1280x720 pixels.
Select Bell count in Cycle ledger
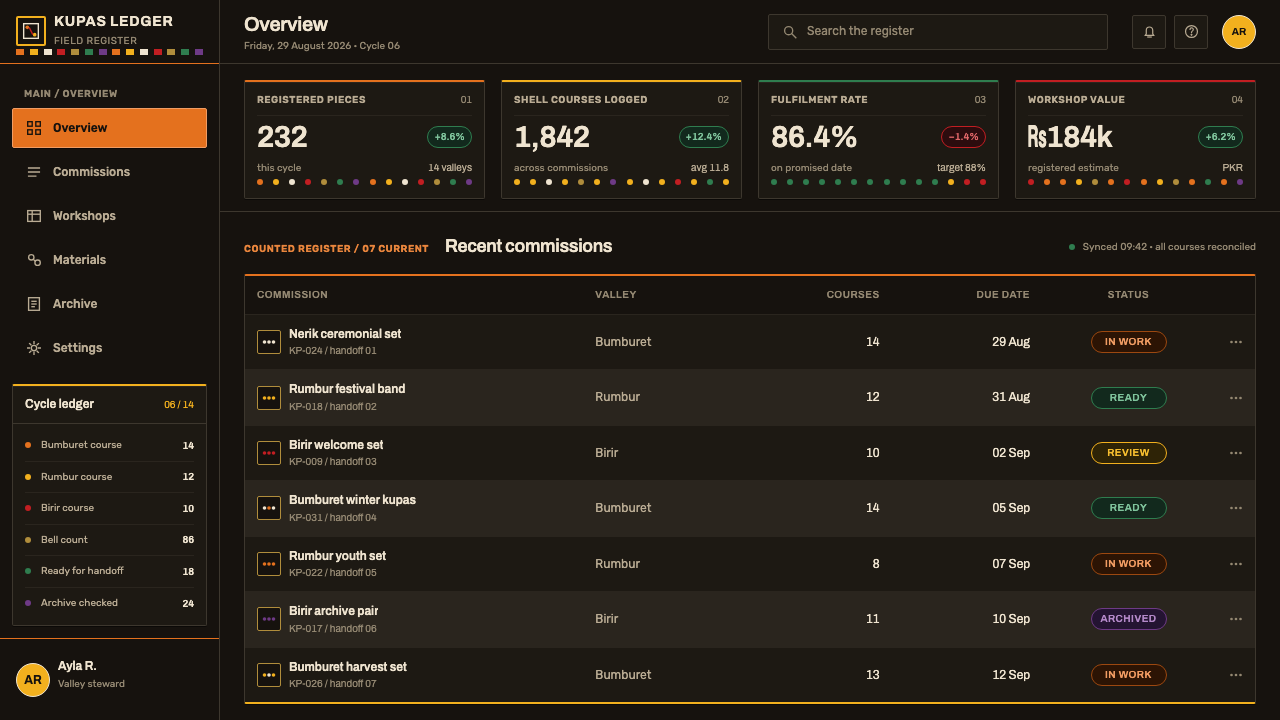tap(110, 540)
